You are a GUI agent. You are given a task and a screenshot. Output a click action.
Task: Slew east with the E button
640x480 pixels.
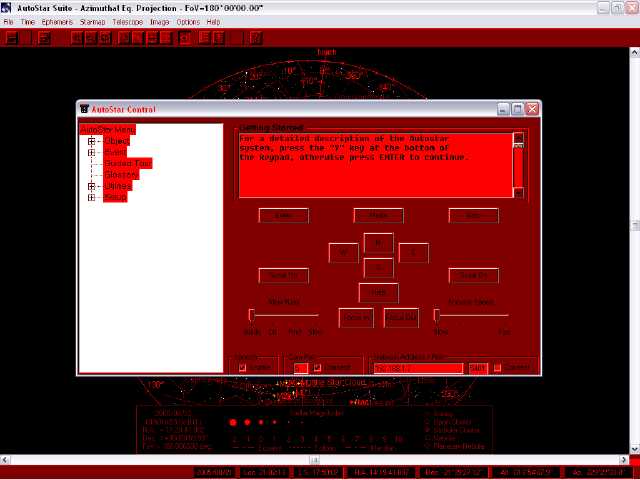tap(413, 253)
